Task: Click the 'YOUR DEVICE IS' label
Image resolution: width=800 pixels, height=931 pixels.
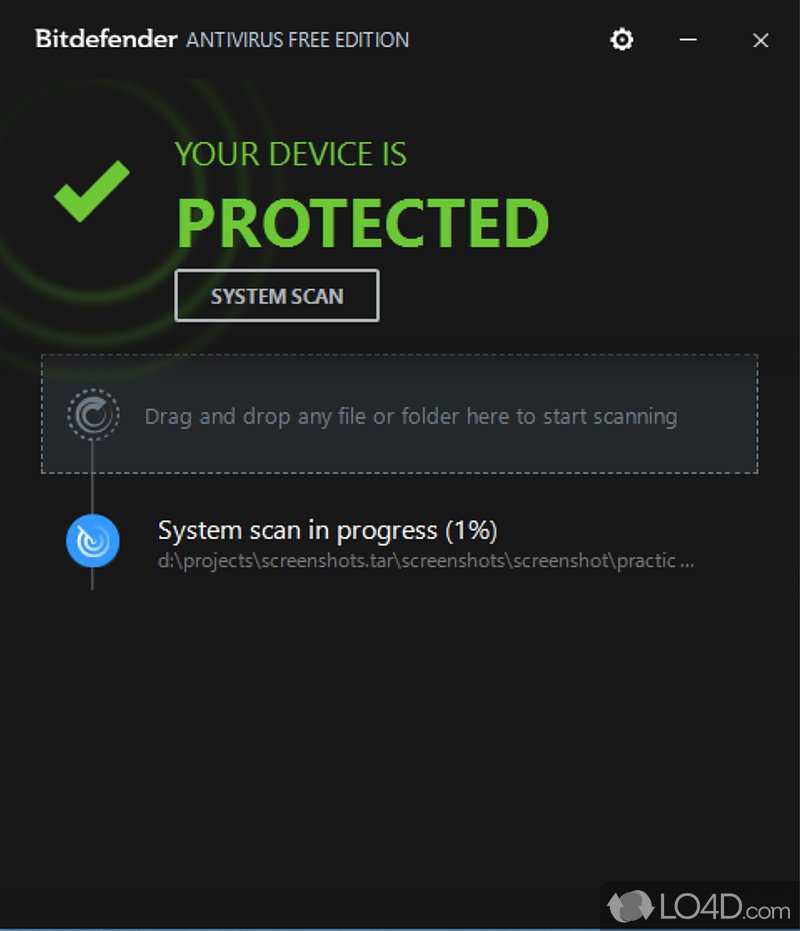Action: (x=291, y=154)
